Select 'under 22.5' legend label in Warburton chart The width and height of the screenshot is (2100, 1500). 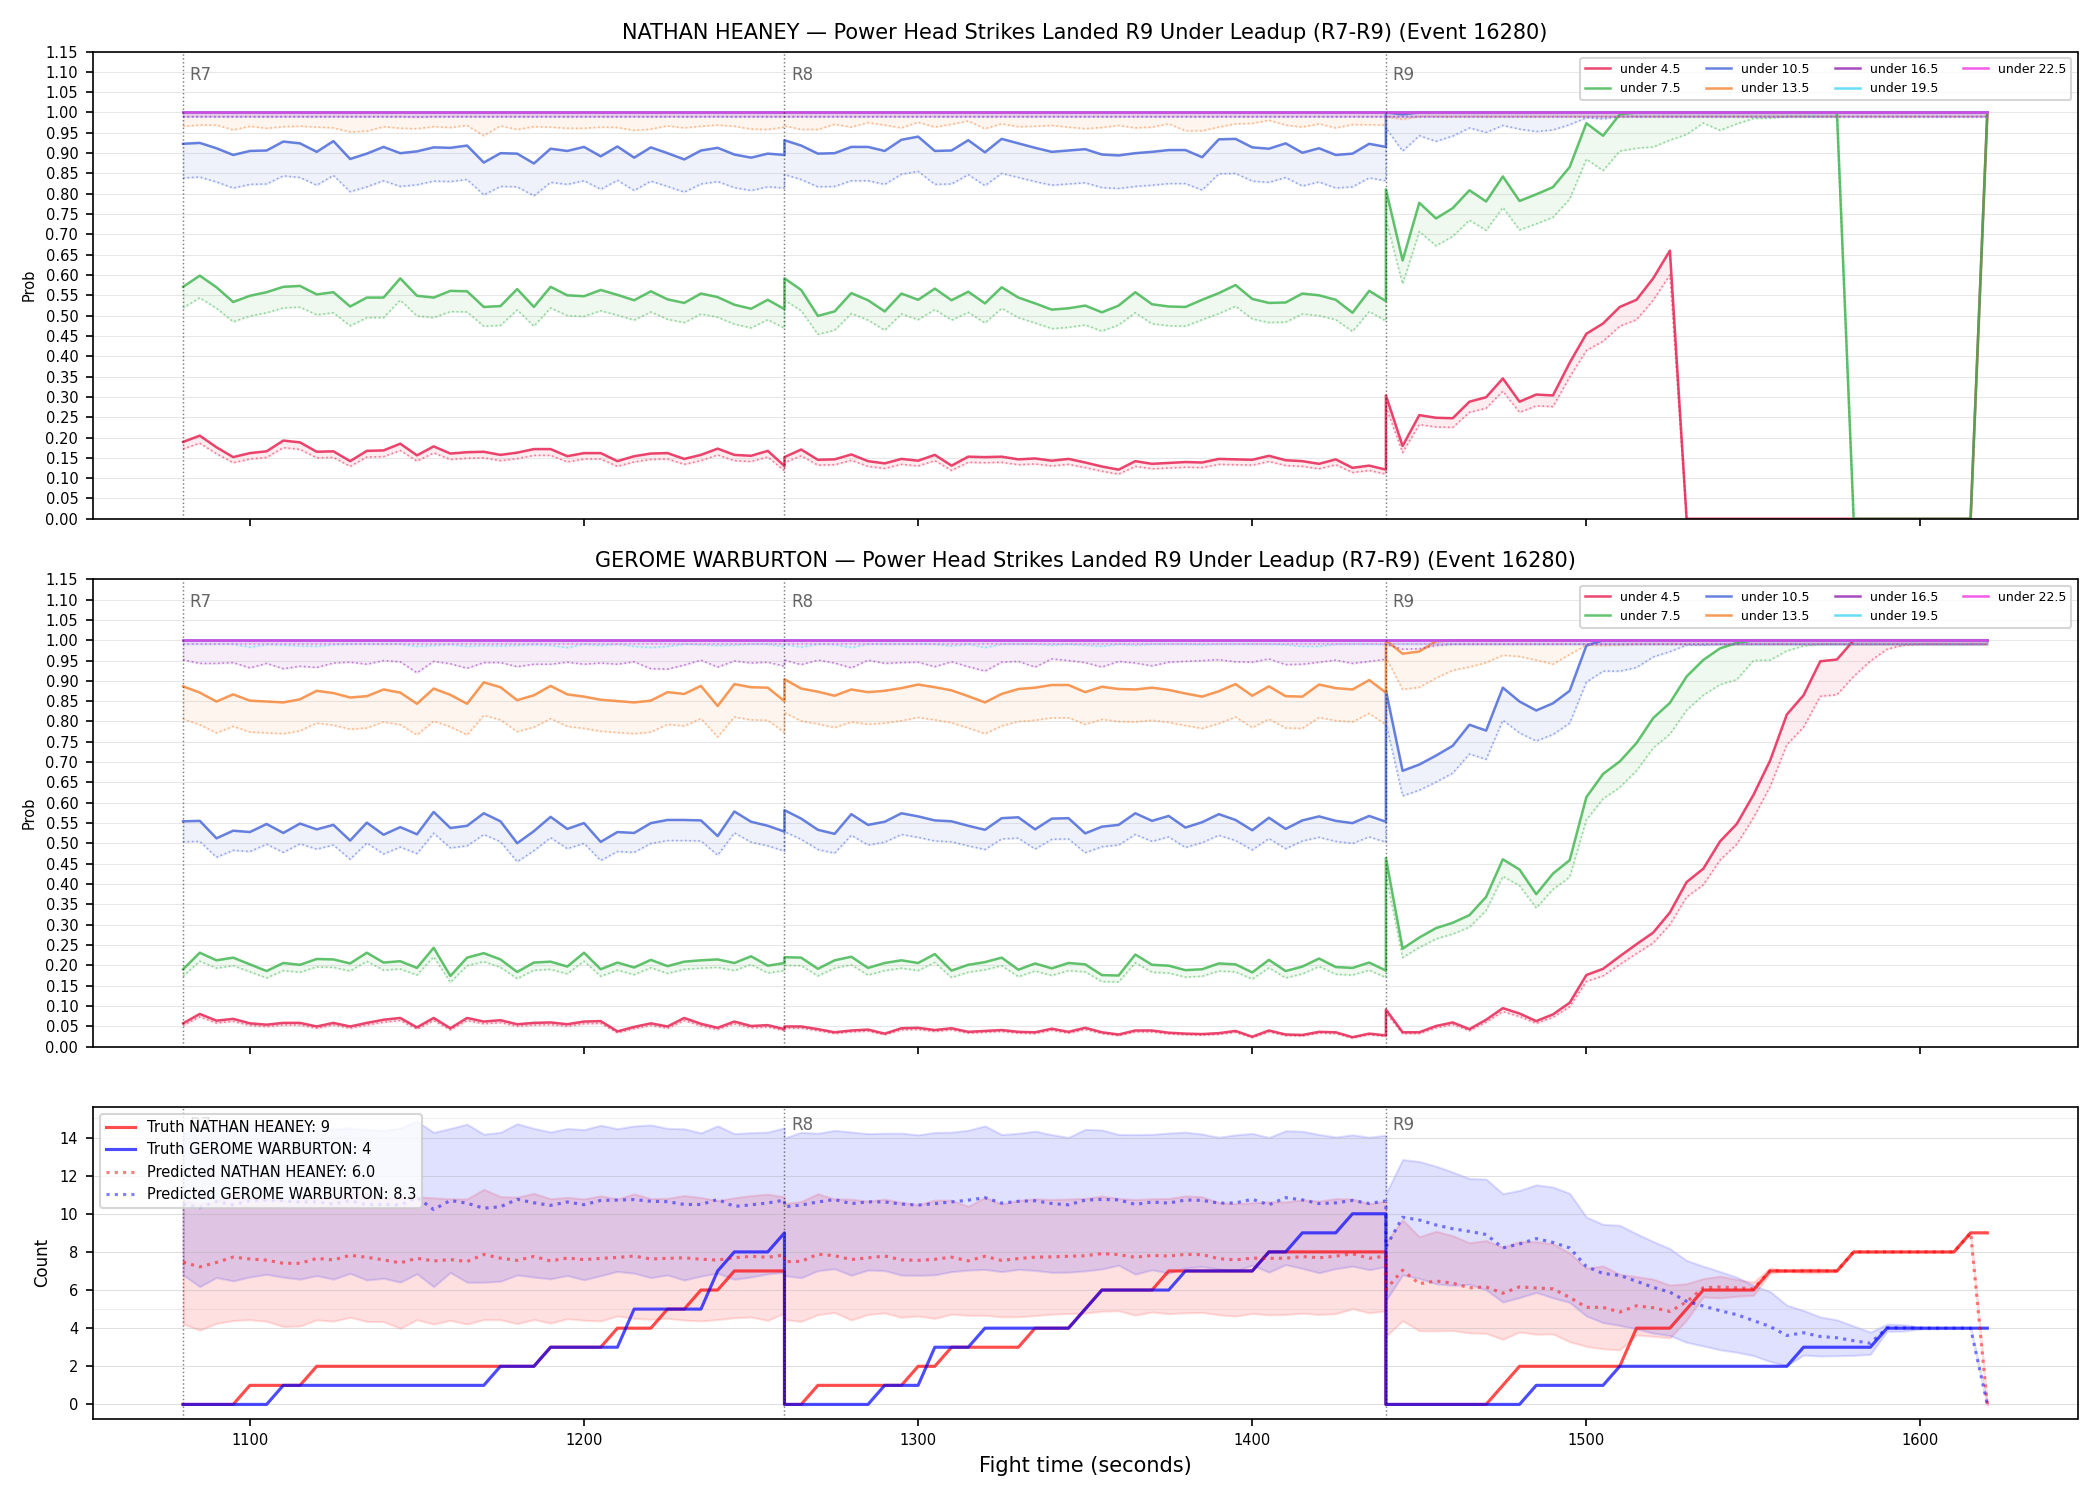tap(2031, 597)
